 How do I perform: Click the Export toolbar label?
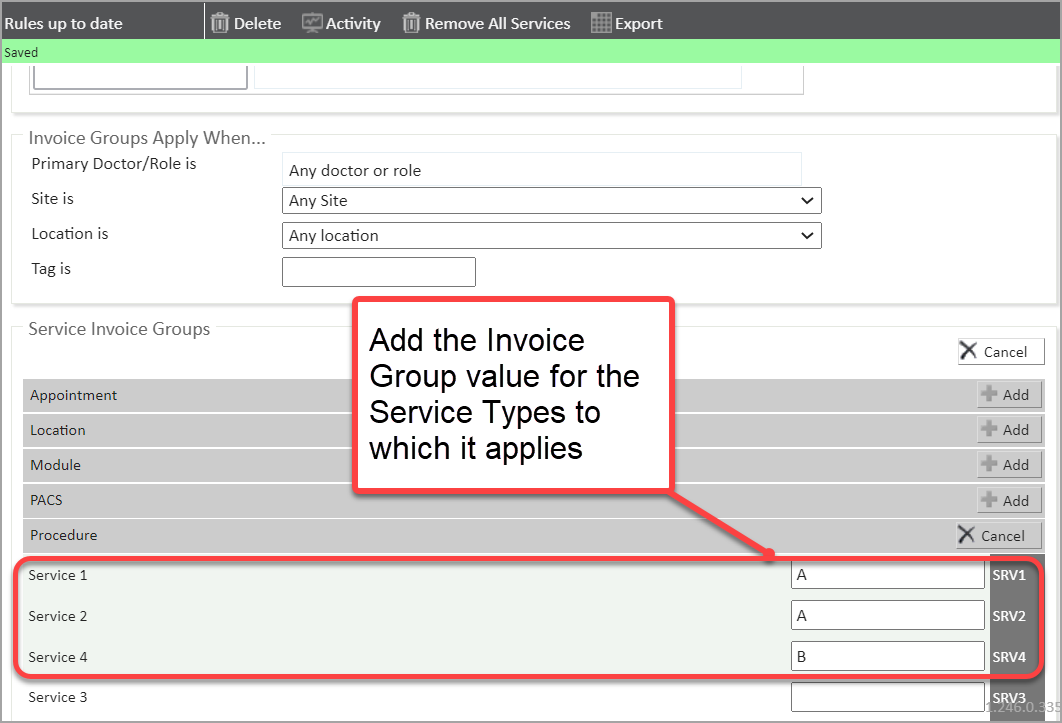click(x=639, y=24)
